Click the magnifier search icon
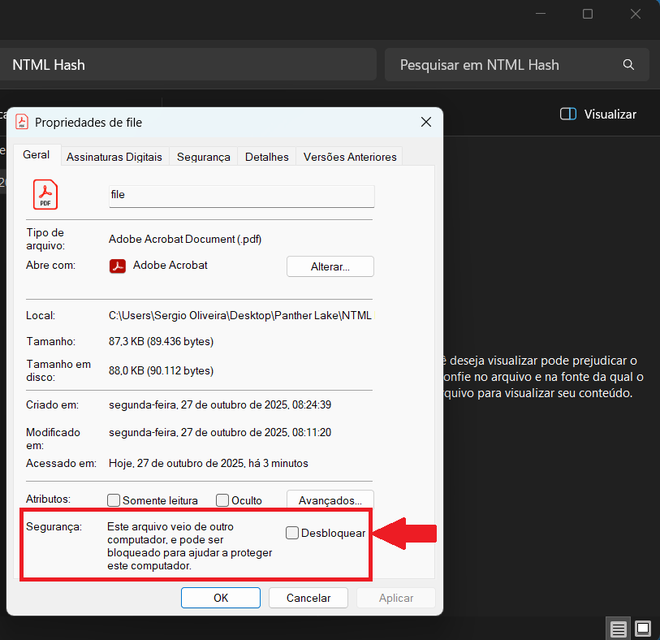The width and height of the screenshot is (660, 640). 629,65
